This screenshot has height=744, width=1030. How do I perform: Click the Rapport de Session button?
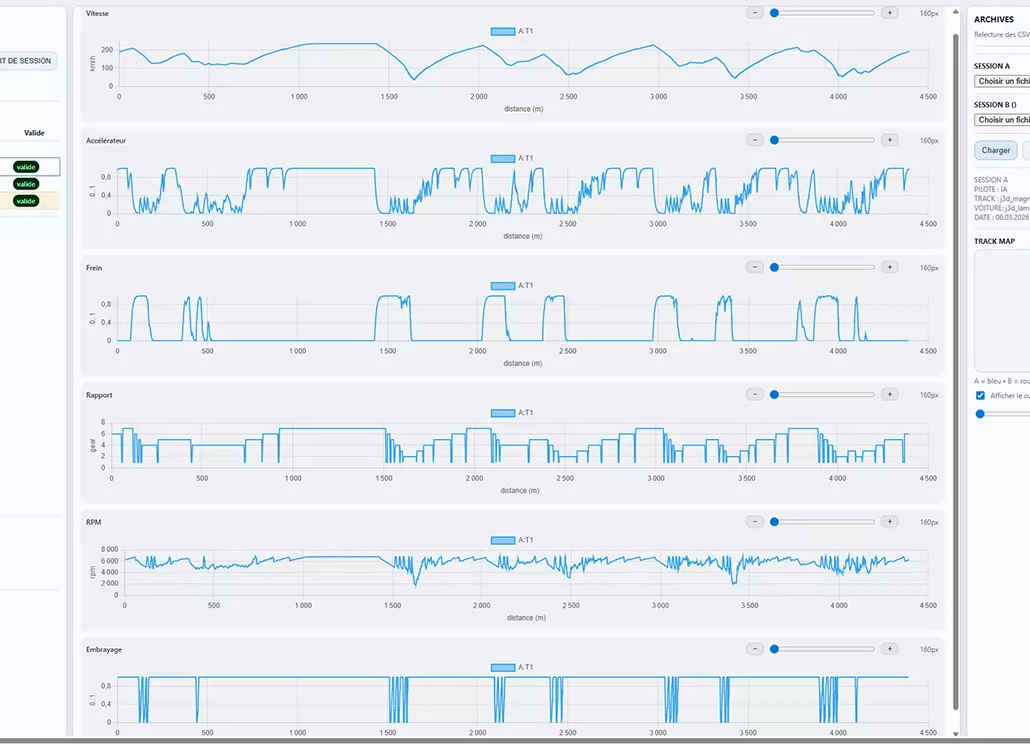pyautogui.click(x=27, y=61)
